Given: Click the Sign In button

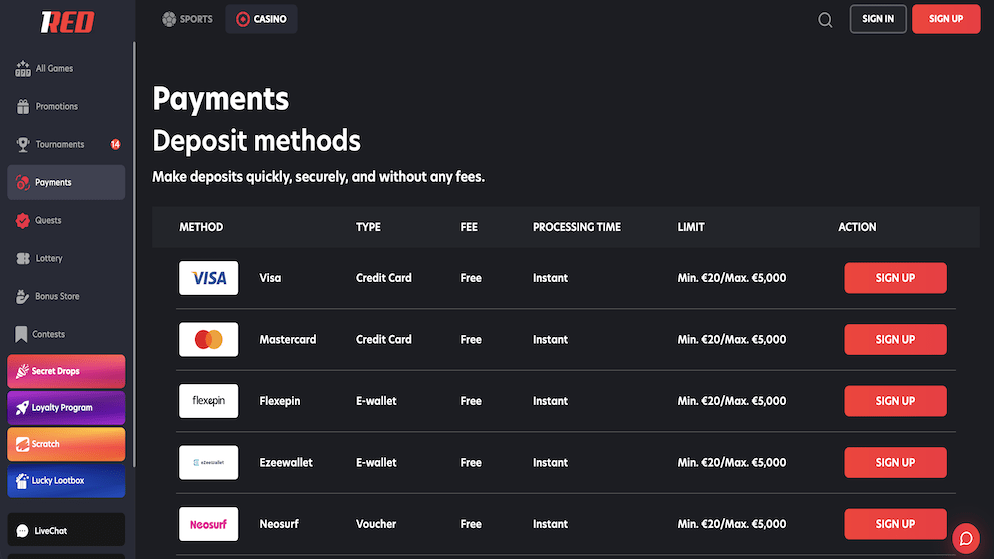Looking at the screenshot, I should coord(878,19).
